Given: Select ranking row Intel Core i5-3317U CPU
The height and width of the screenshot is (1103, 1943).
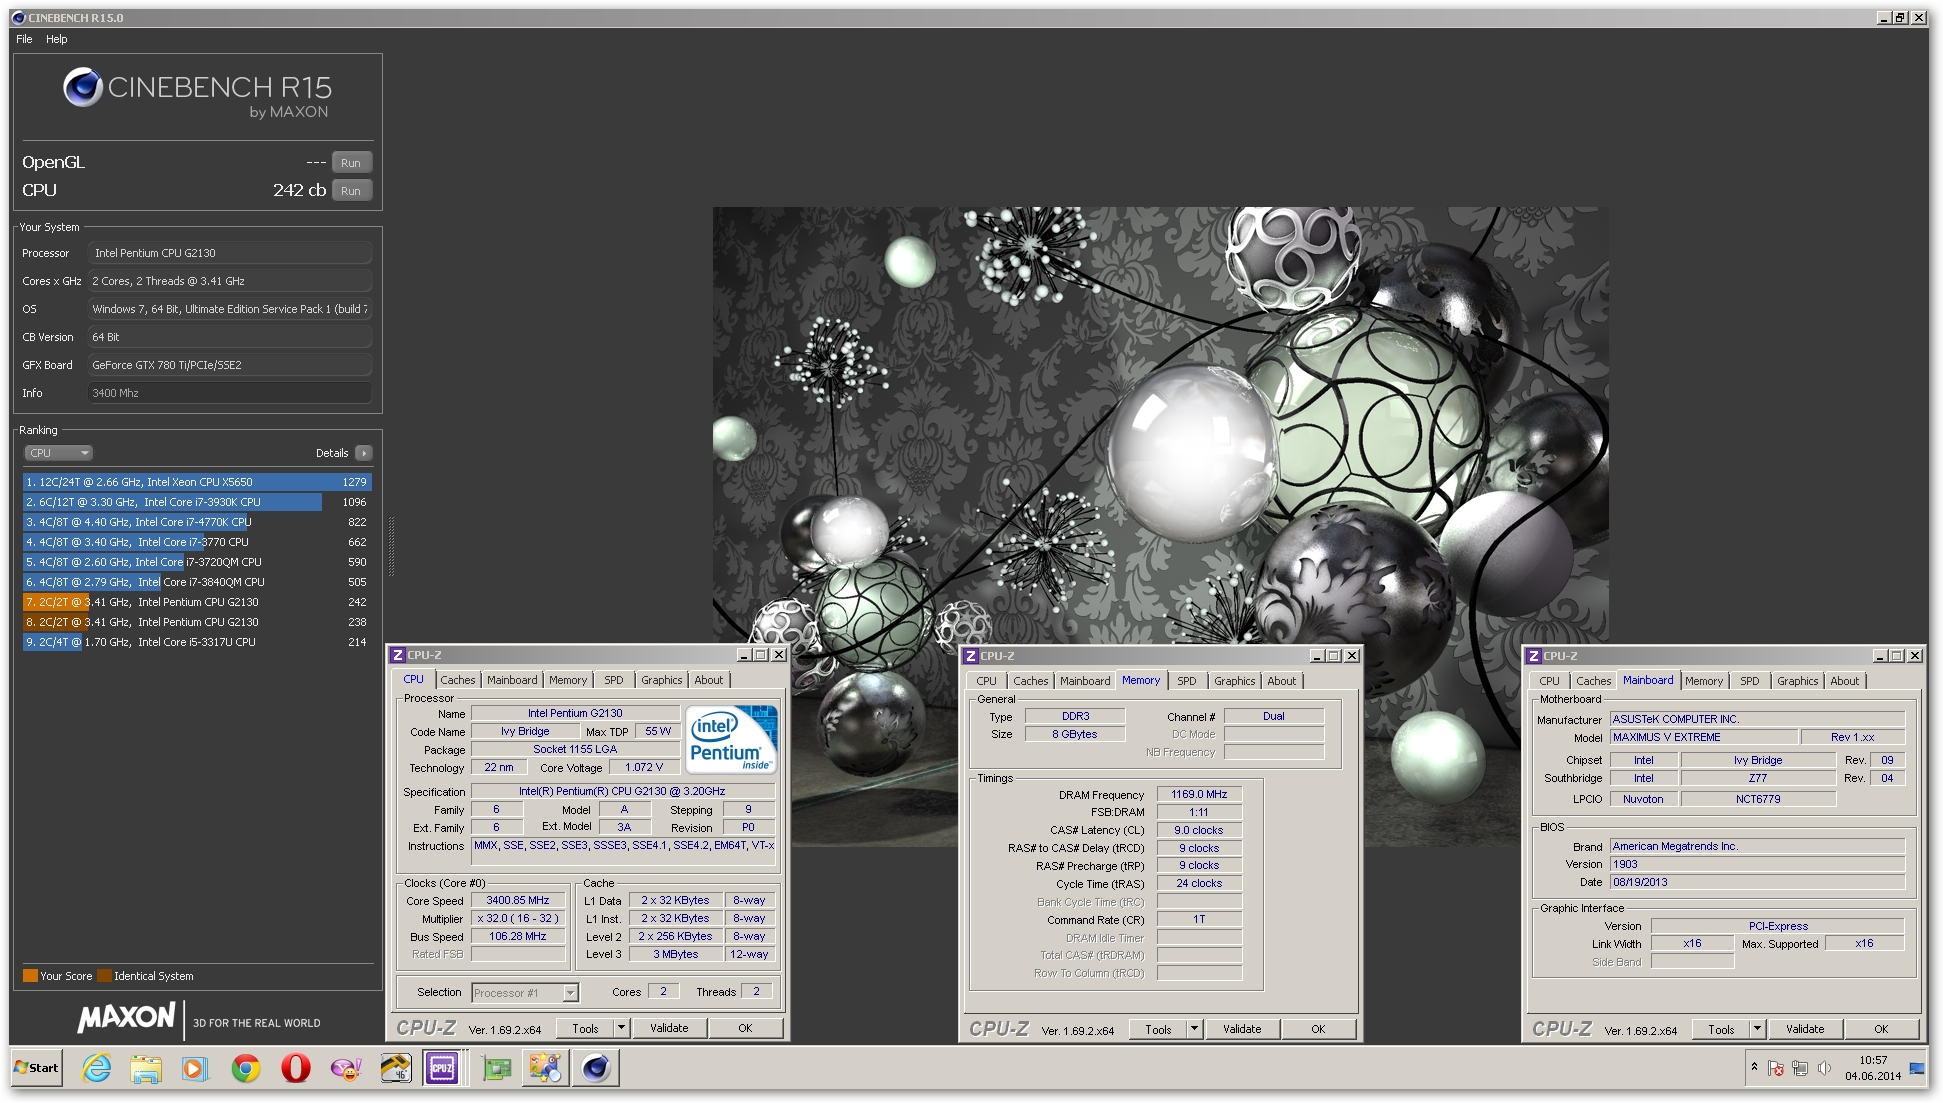Looking at the screenshot, I should pos(197,642).
